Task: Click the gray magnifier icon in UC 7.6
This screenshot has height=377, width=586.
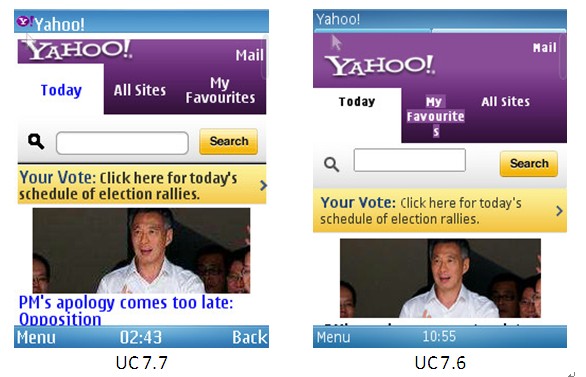Action: coord(331,164)
